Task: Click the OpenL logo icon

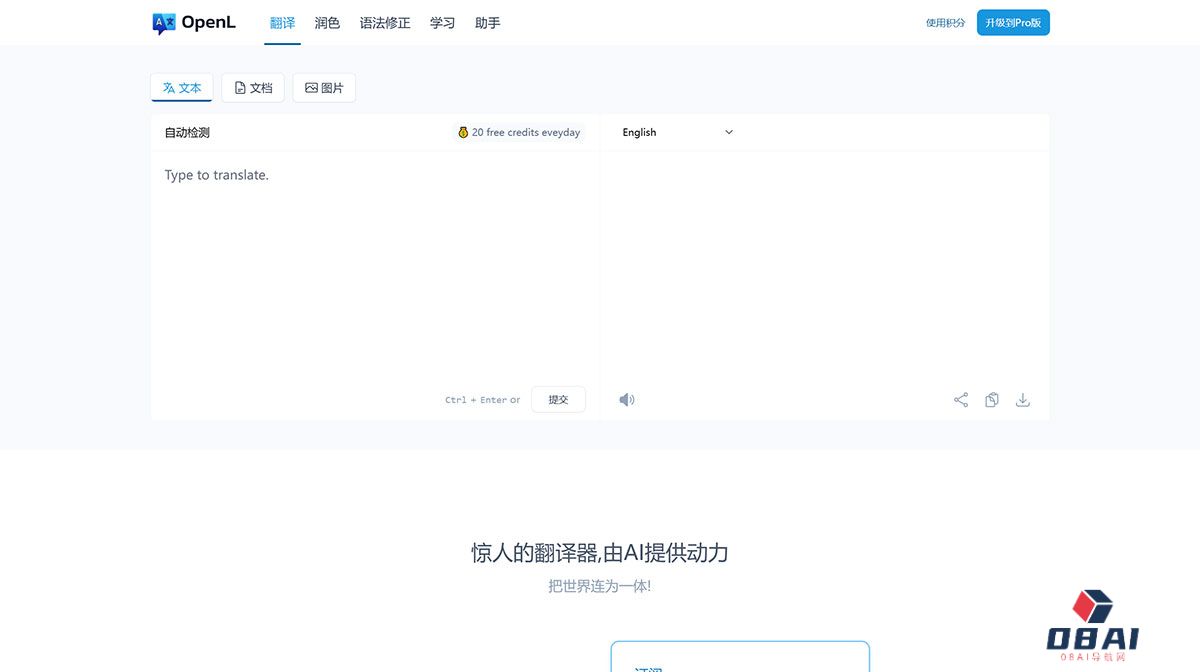Action: pyautogui.click(x=164, y=23)
